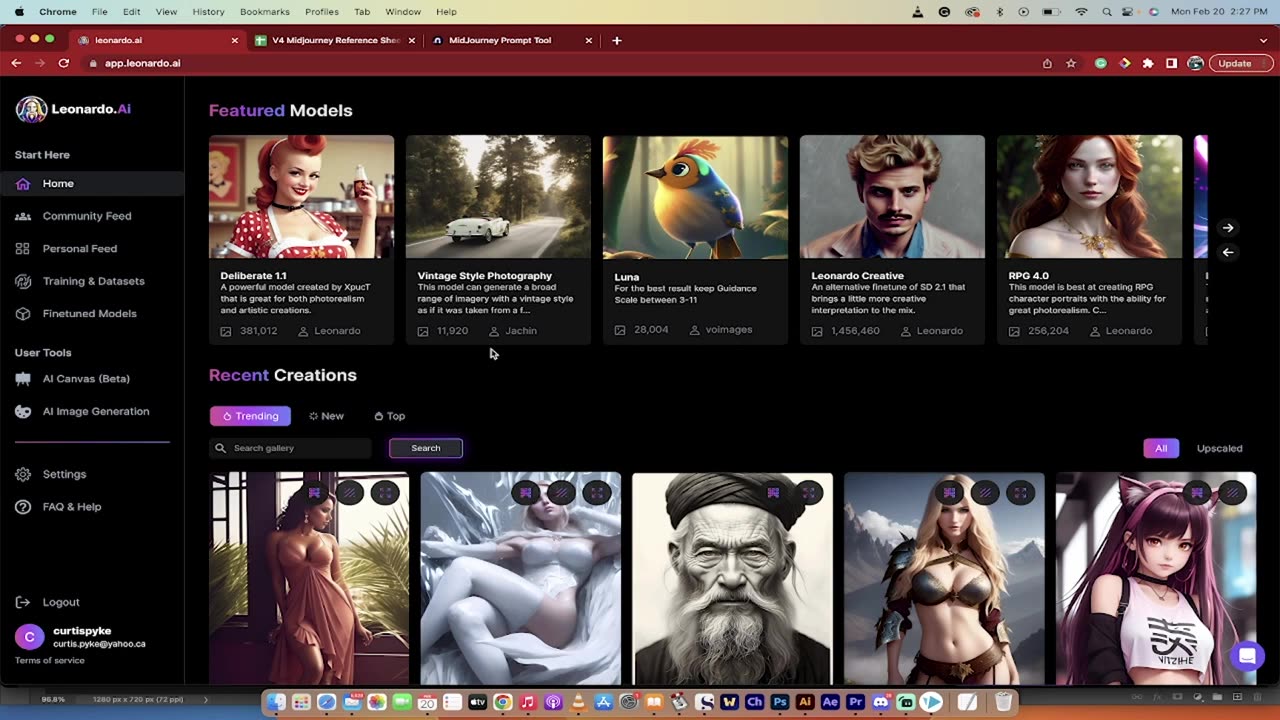Open Discord from the Dock
The width and height of the screenshot is (1280, 720).
coord(881,702)
